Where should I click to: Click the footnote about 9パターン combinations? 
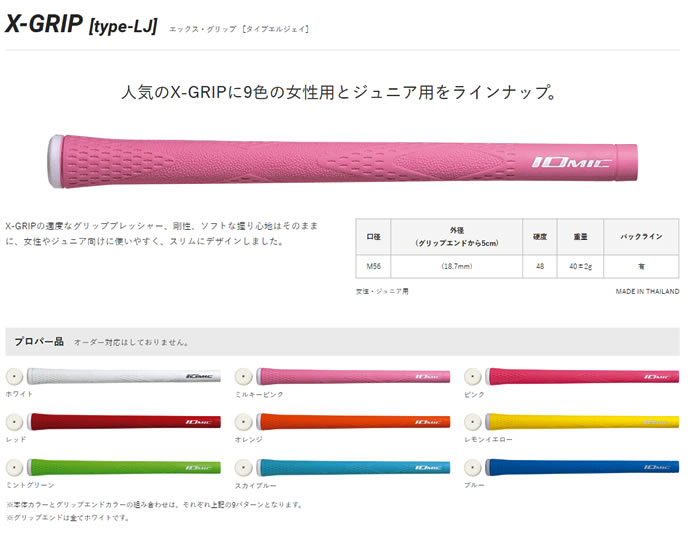pos(154,505)
